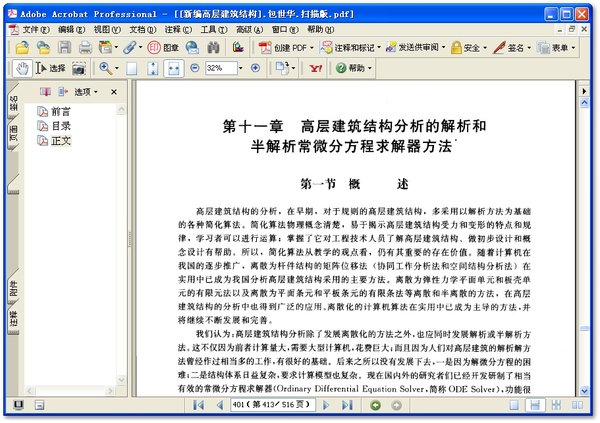Image resolution: width=600 pixels, height=423 pixels.
Task: Open the 发送供审阅 dropdown
Action: click(x=443, y=48)
